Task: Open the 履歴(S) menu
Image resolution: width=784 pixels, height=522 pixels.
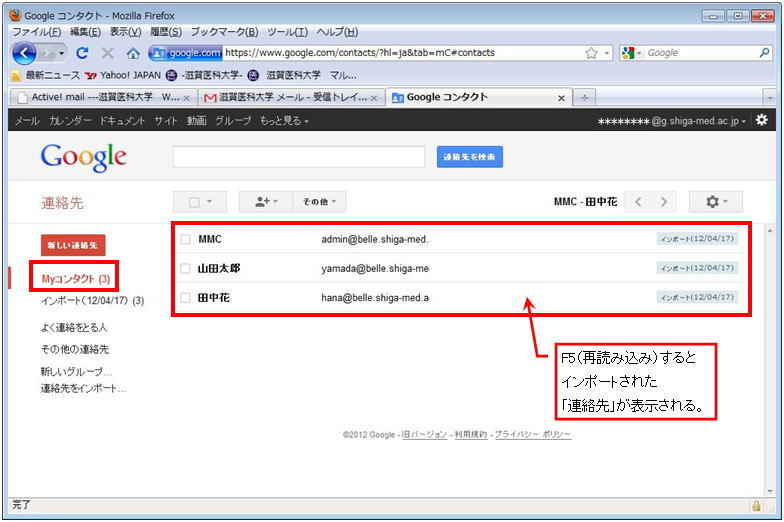Action: (166, 32)
